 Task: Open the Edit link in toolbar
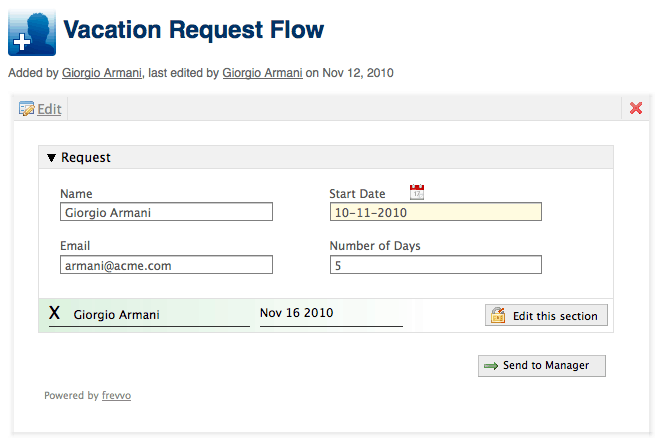(49, 109)
